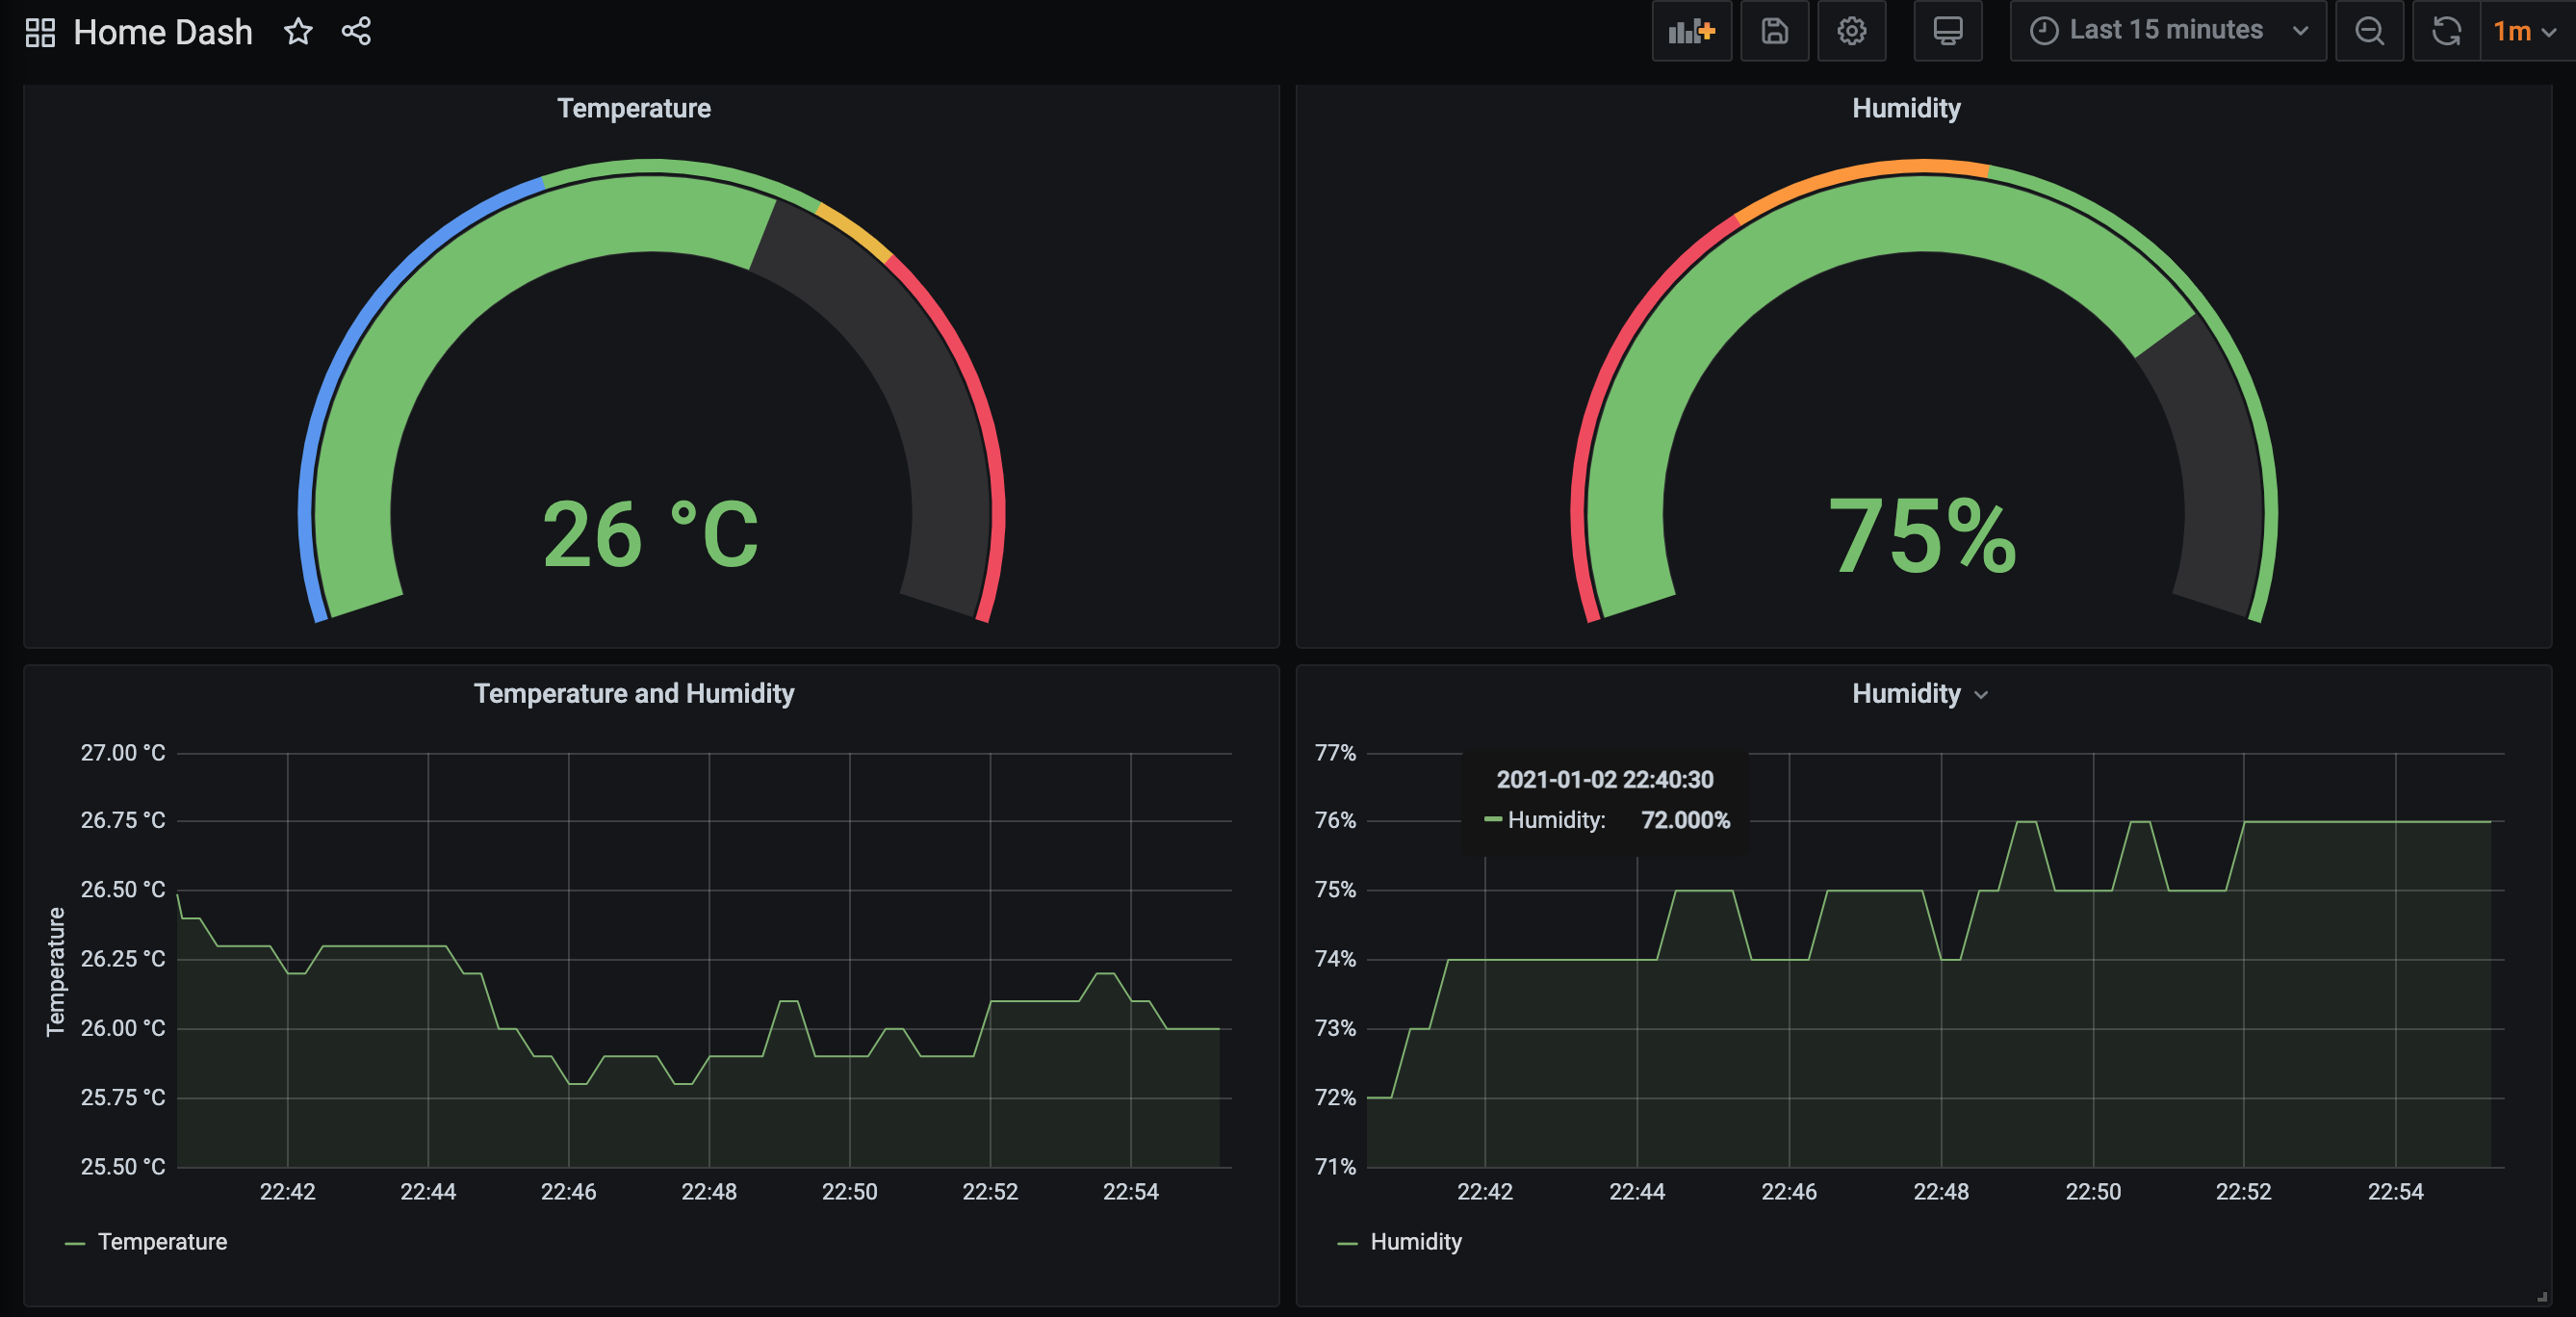Image resolution: width=2576 pixels, height=1317 pixels.
Task: Share the dashboard via the share icon
Action: pos(357,31)
